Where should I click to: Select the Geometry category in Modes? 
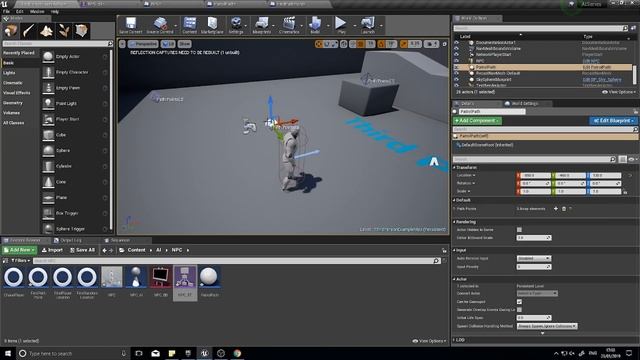[13, 103]
